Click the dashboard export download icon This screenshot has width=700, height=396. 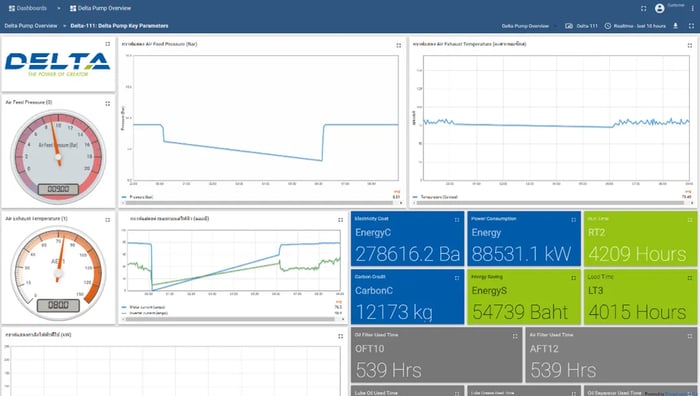pos(675,26)
